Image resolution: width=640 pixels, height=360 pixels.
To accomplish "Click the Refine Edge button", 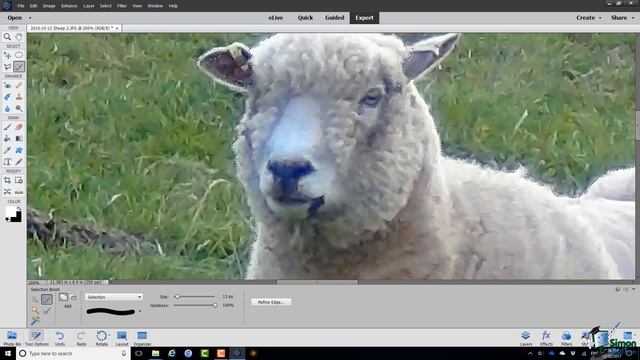I will 271,302.
